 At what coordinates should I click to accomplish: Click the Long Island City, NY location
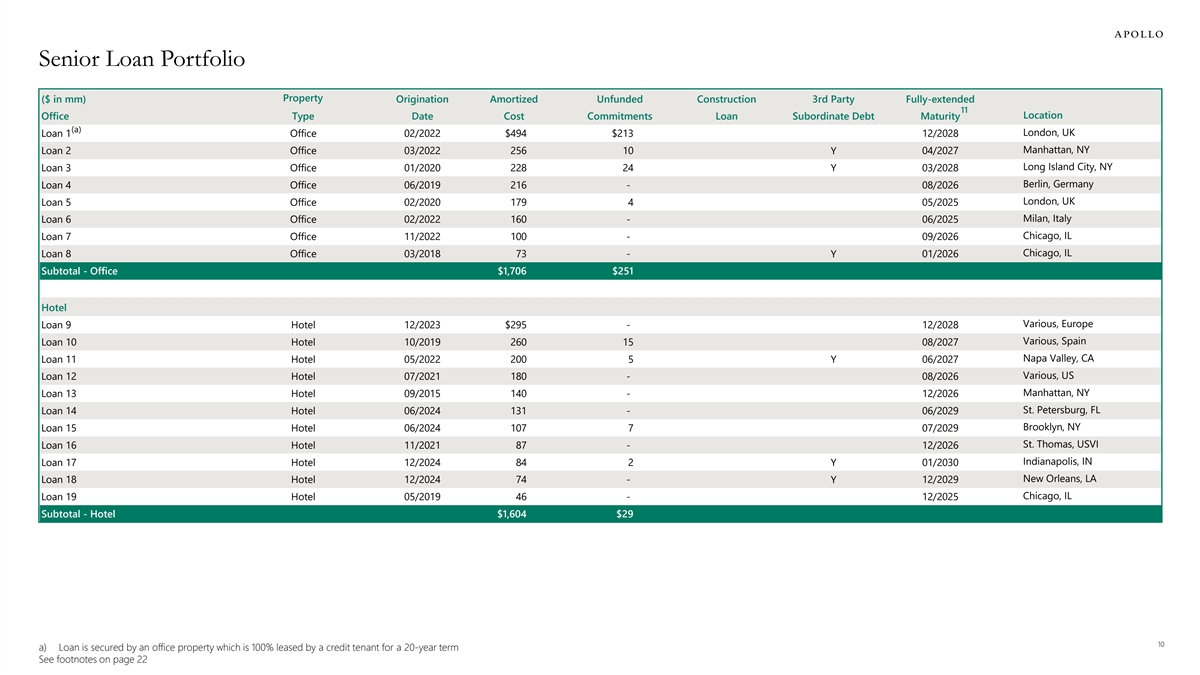click(1067, 167)
